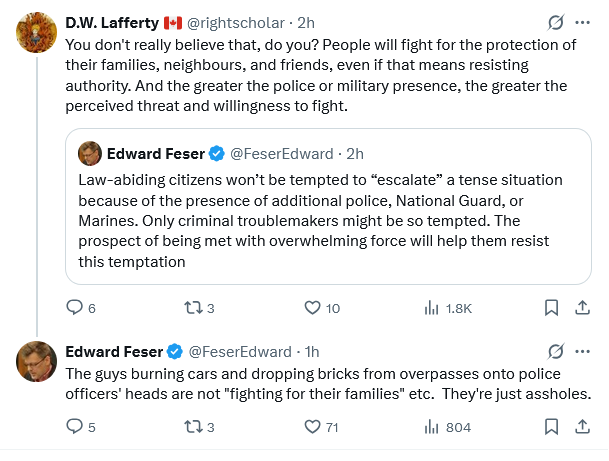This screenshot has width=609, height=461.
Task: Repost D.W. Lafferty's tweet
Action: pos(190,308)
